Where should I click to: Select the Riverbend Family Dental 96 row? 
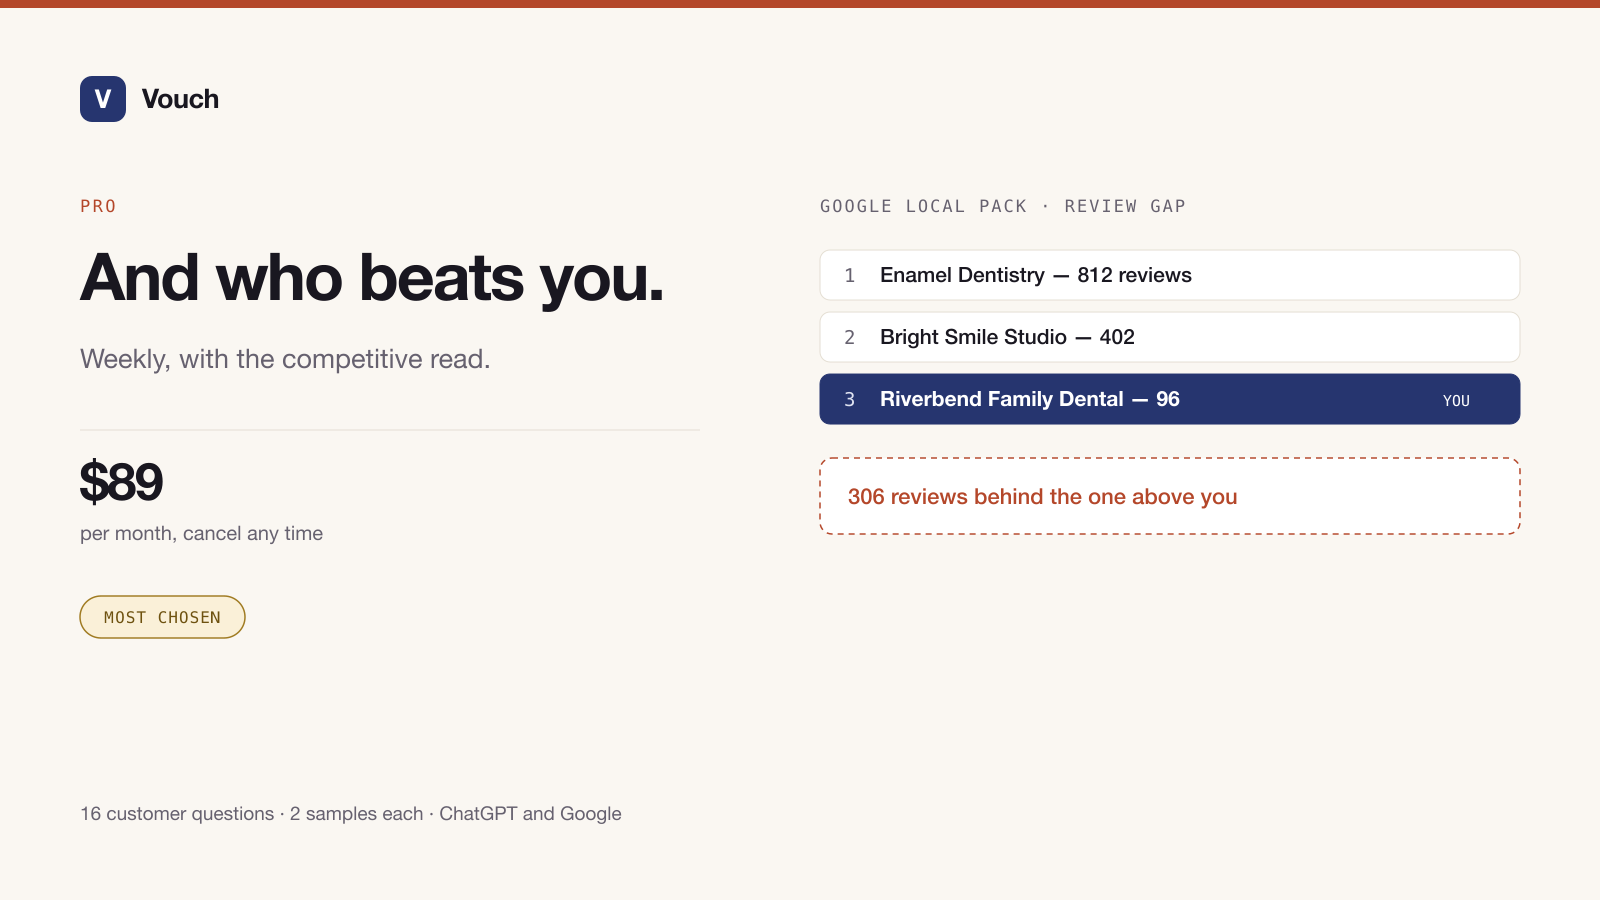click(x=1170, y=399)
